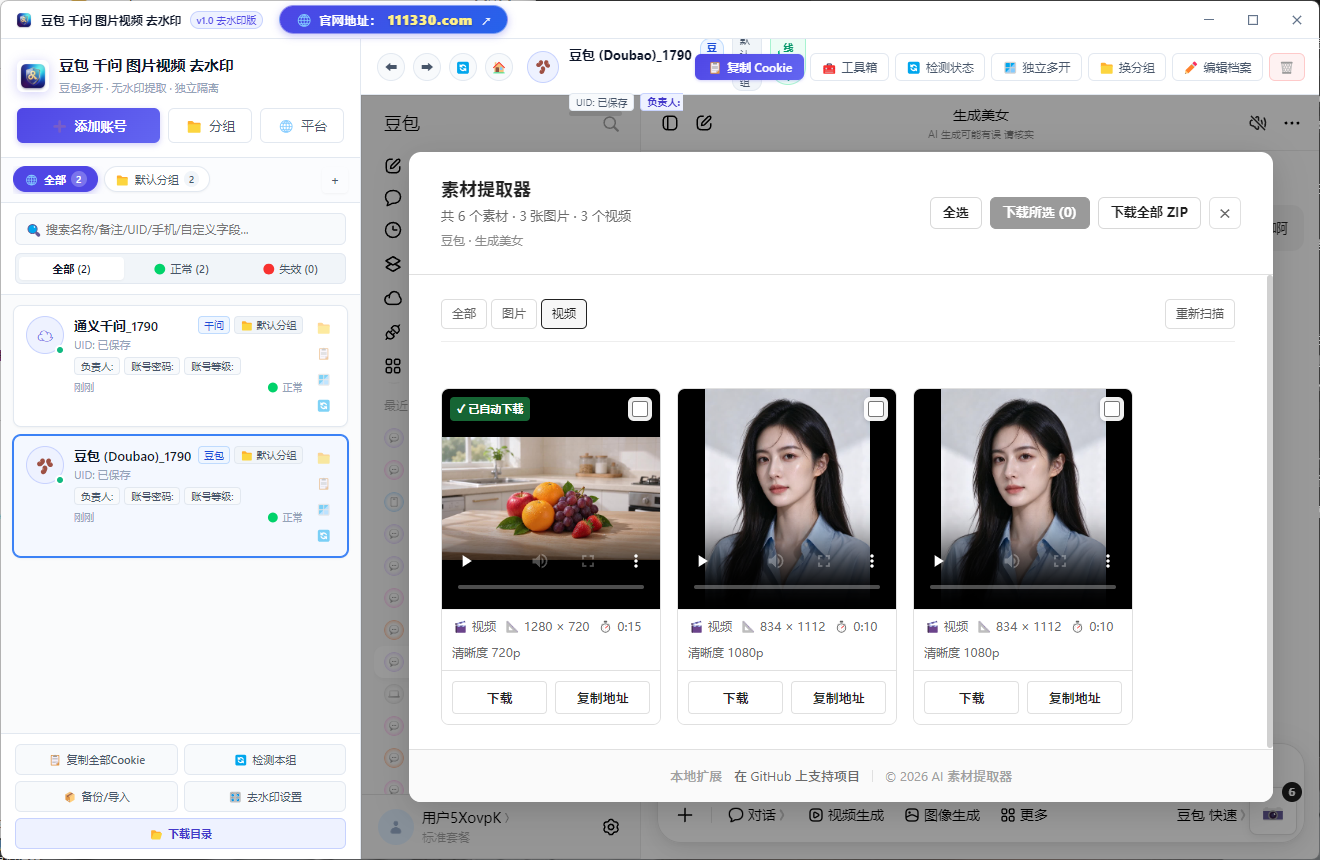Select the 全部 group chip with count 2
Viewport: 1320px width, 860px height.
[56, 180]
